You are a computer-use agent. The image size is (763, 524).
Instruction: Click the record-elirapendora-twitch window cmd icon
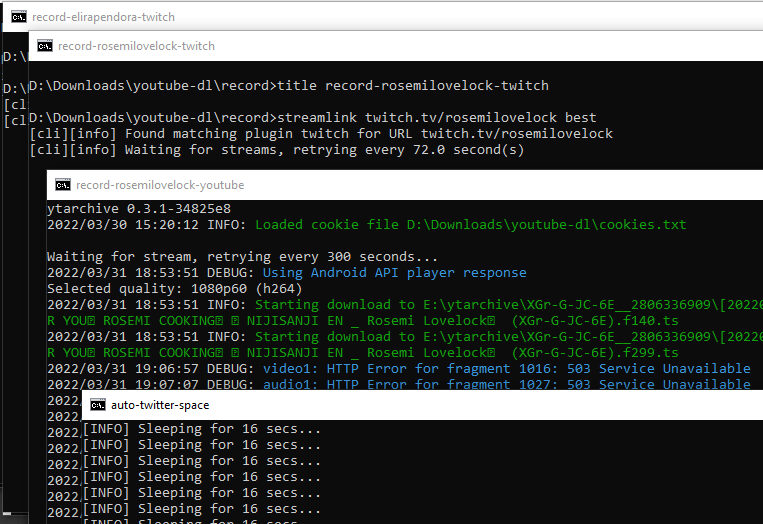click(x=19, y=17)
